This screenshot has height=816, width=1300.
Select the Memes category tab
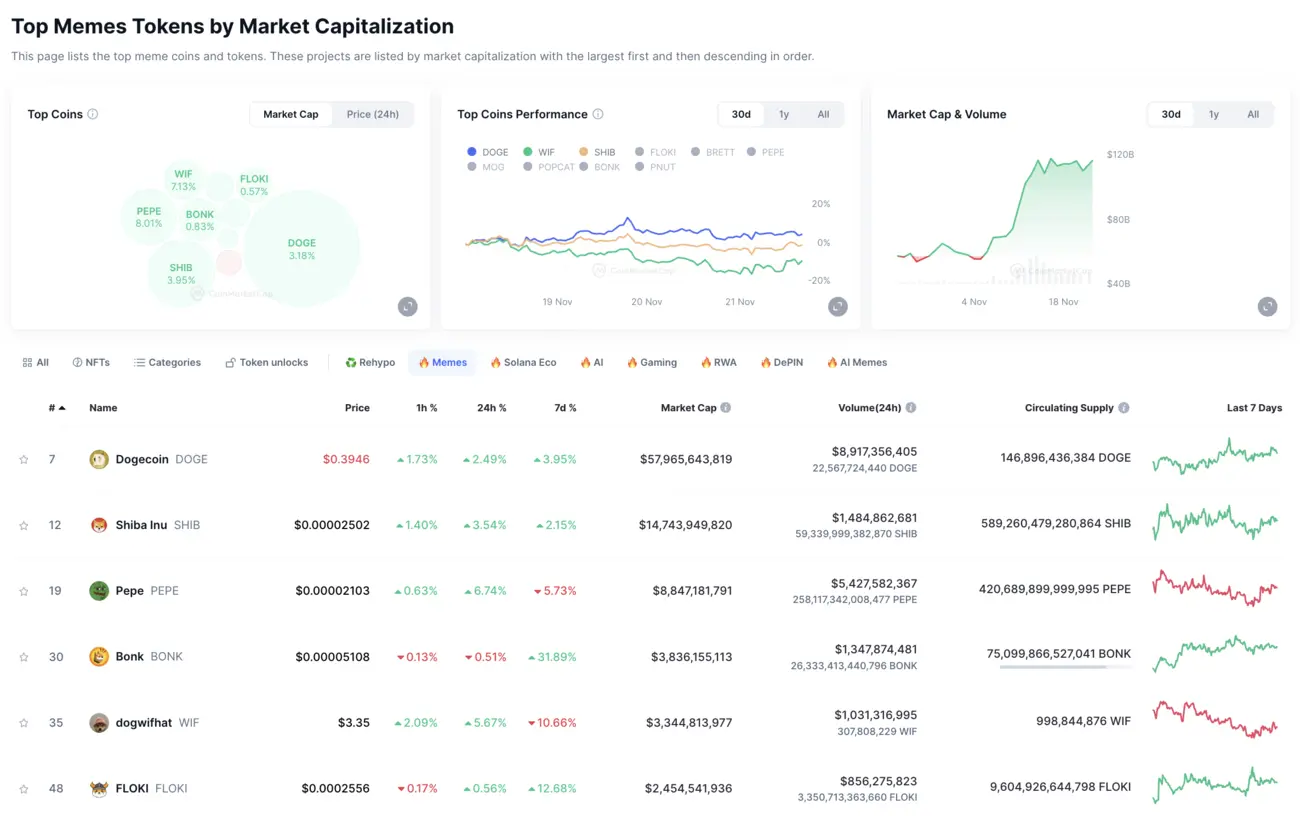(x=442, y=363)
